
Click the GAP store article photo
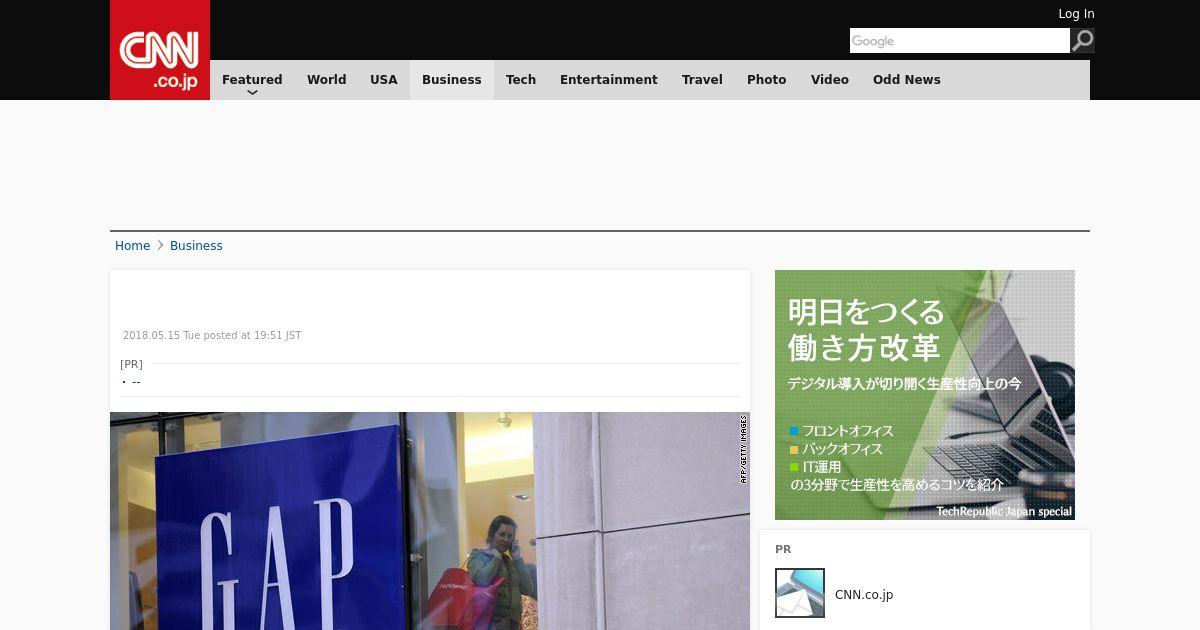[x=430, y=521]
